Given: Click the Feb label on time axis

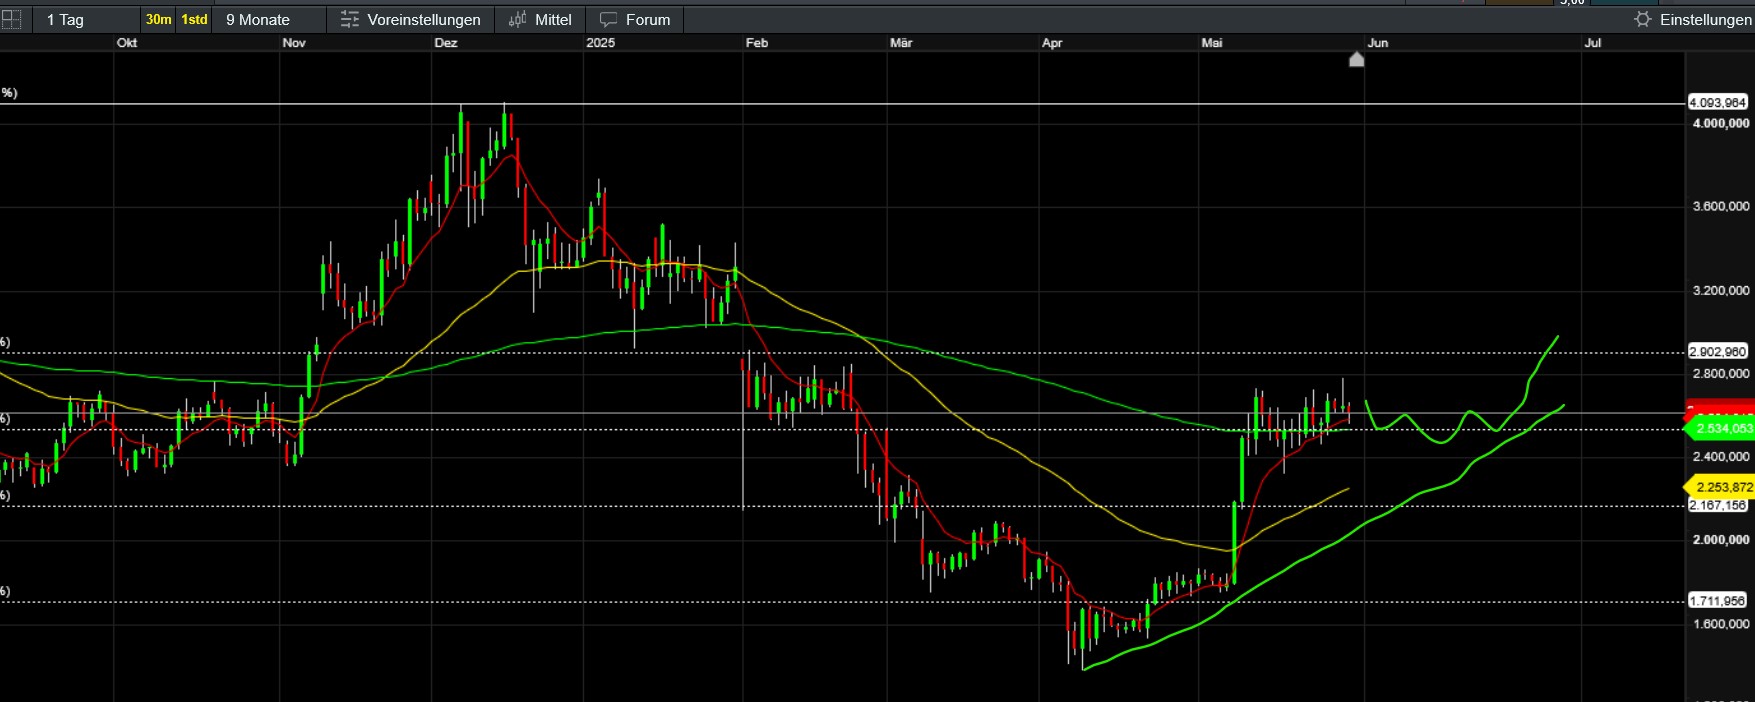Looking at the screenshot, I should [757, 43].
